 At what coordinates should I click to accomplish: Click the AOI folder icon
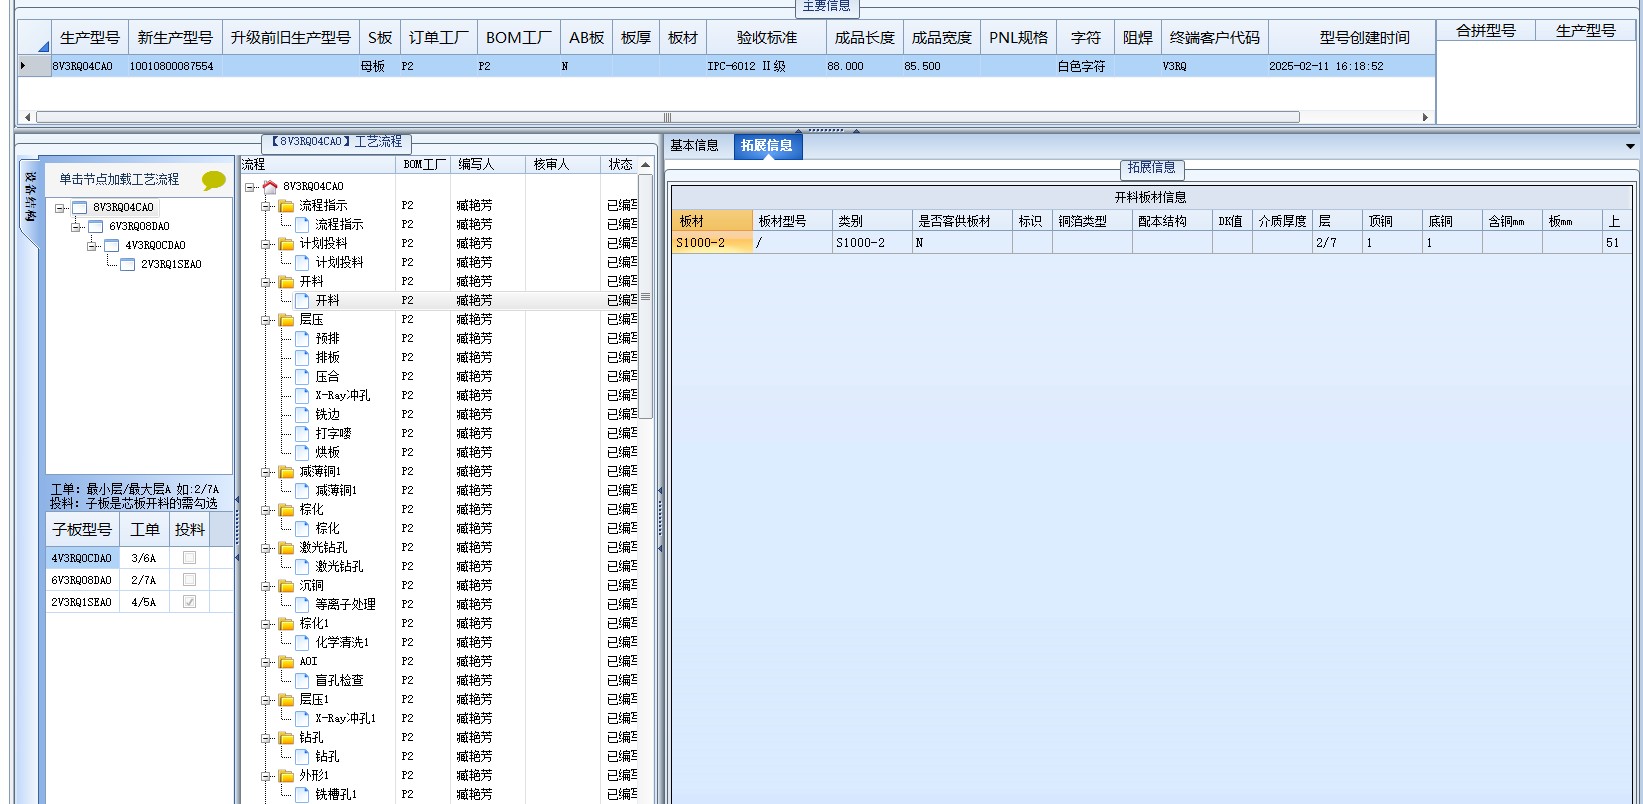[x=286, y=662]
